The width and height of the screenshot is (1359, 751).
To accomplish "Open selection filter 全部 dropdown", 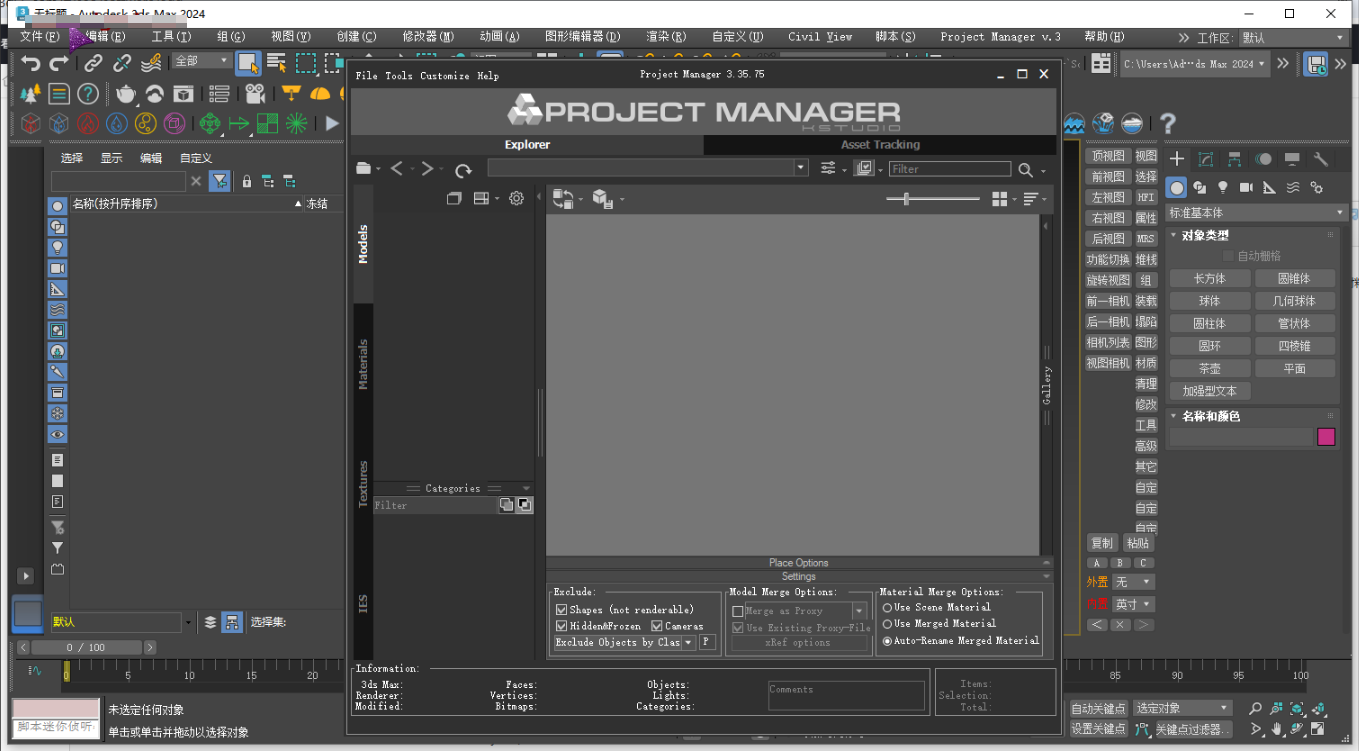I will point(202,61).
